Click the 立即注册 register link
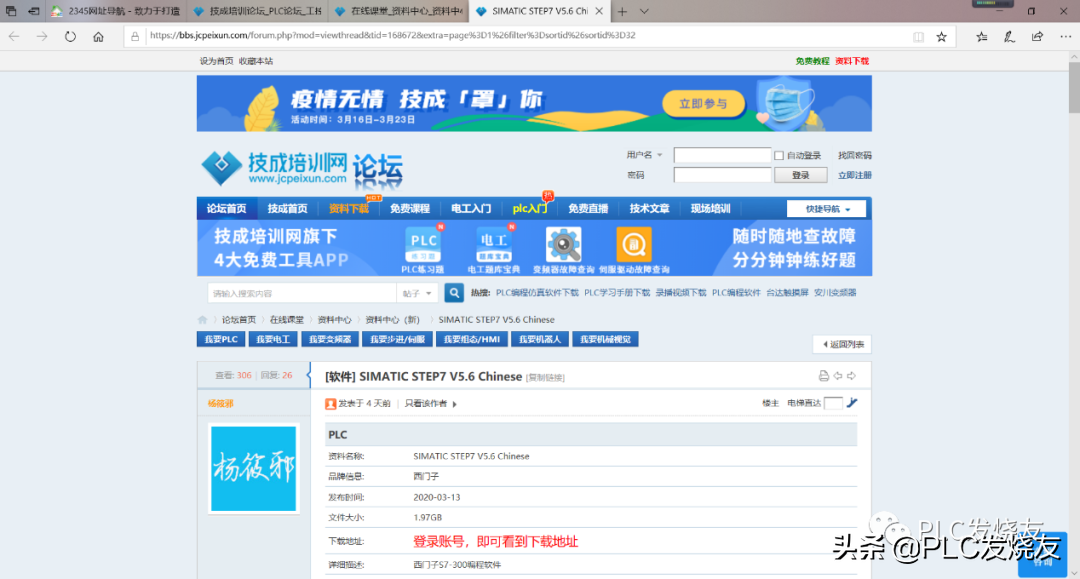The image size is (1080, 579). [854, 175]
